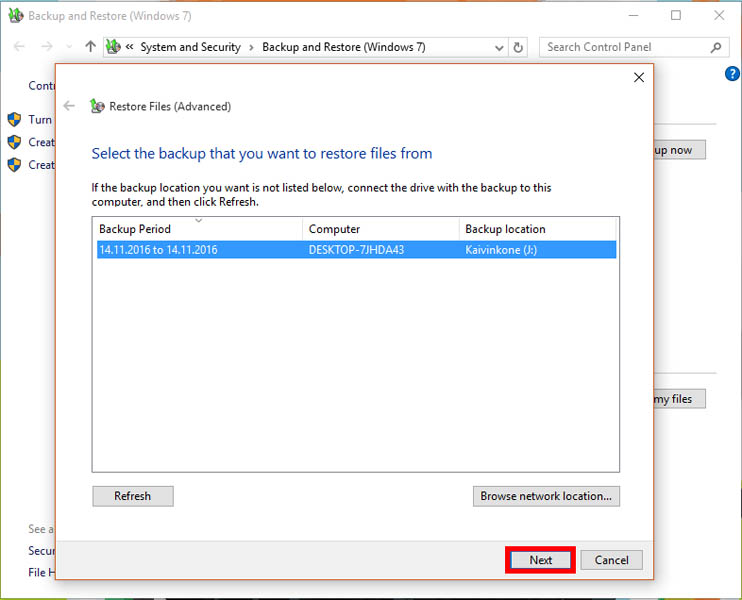Click Backup and Restore title bar icon

[x=15, y=16]
